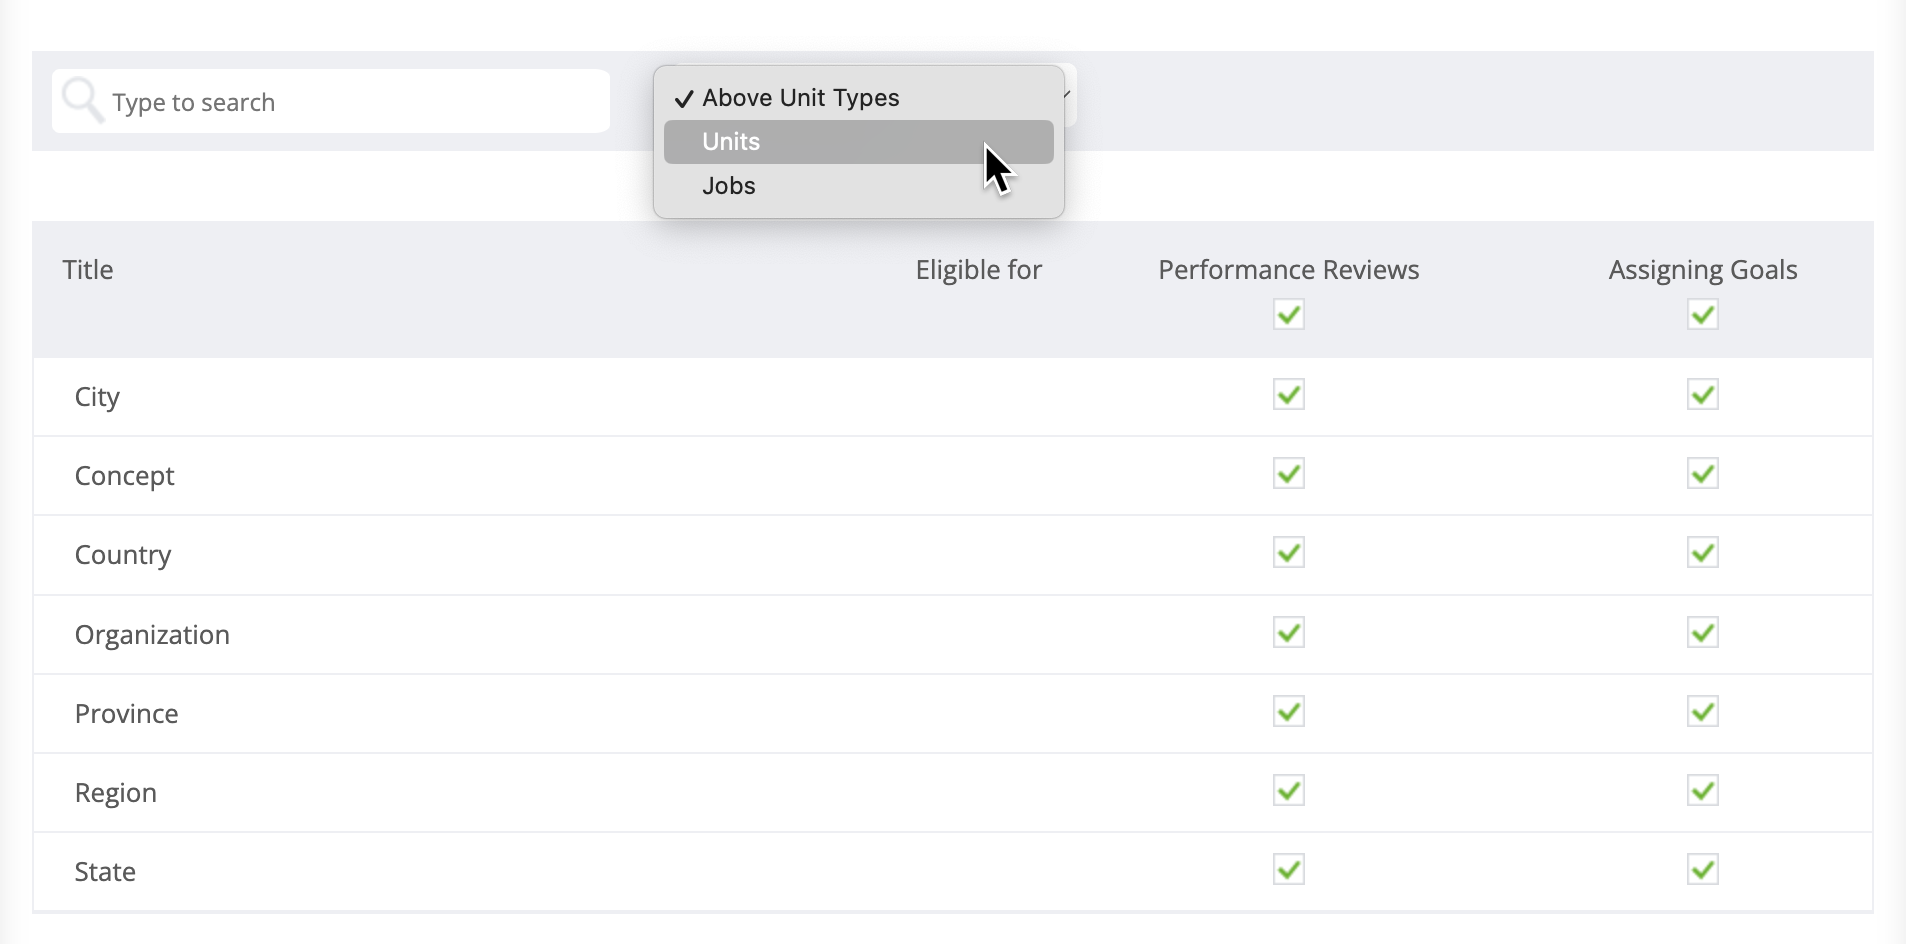Select the Province row title
Screen dimensions: 1906x944
126,714
